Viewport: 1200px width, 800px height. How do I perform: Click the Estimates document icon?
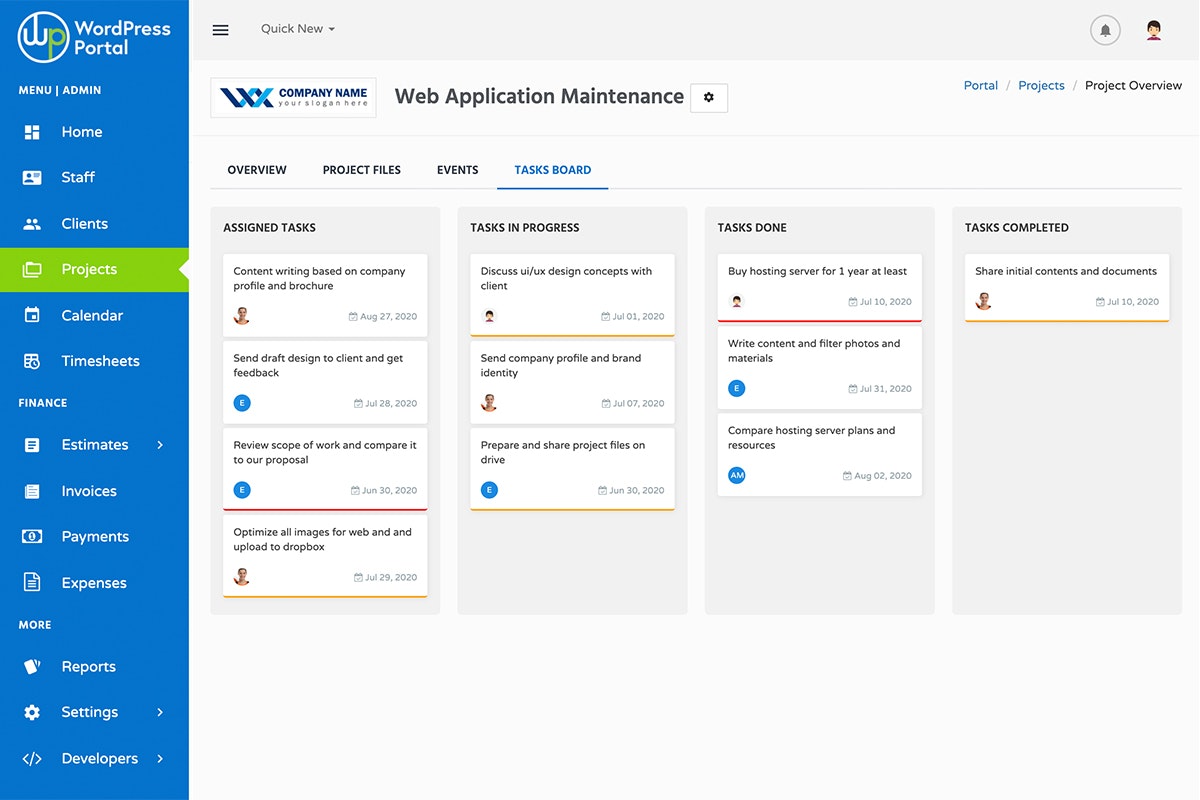tap(32, 445)
